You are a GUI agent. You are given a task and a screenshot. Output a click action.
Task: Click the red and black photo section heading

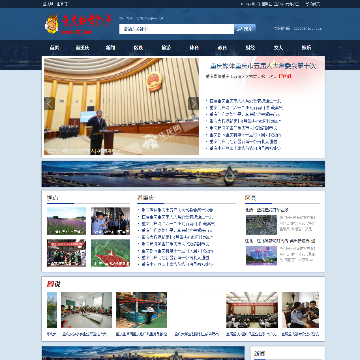(x=53, y=284)
